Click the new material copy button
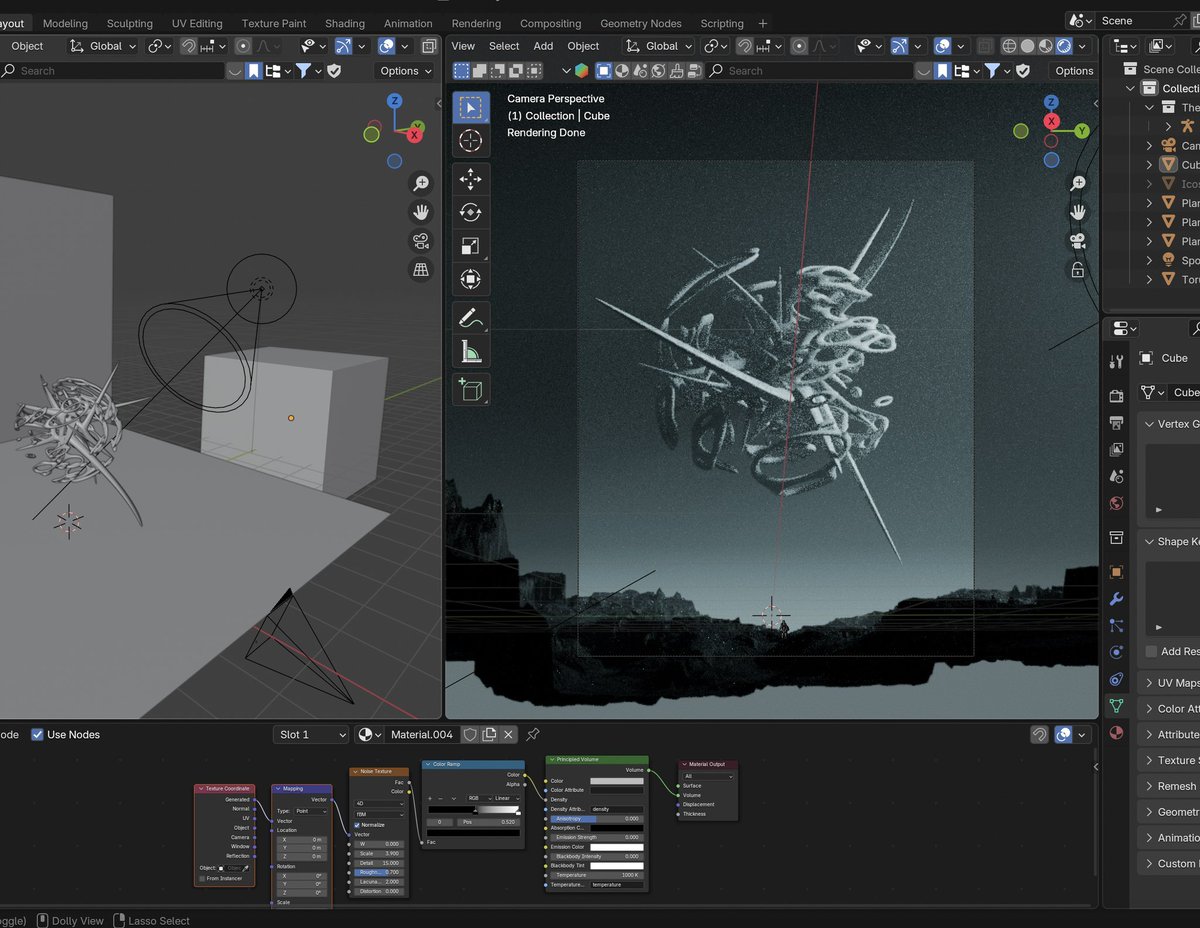 (489, 734)
